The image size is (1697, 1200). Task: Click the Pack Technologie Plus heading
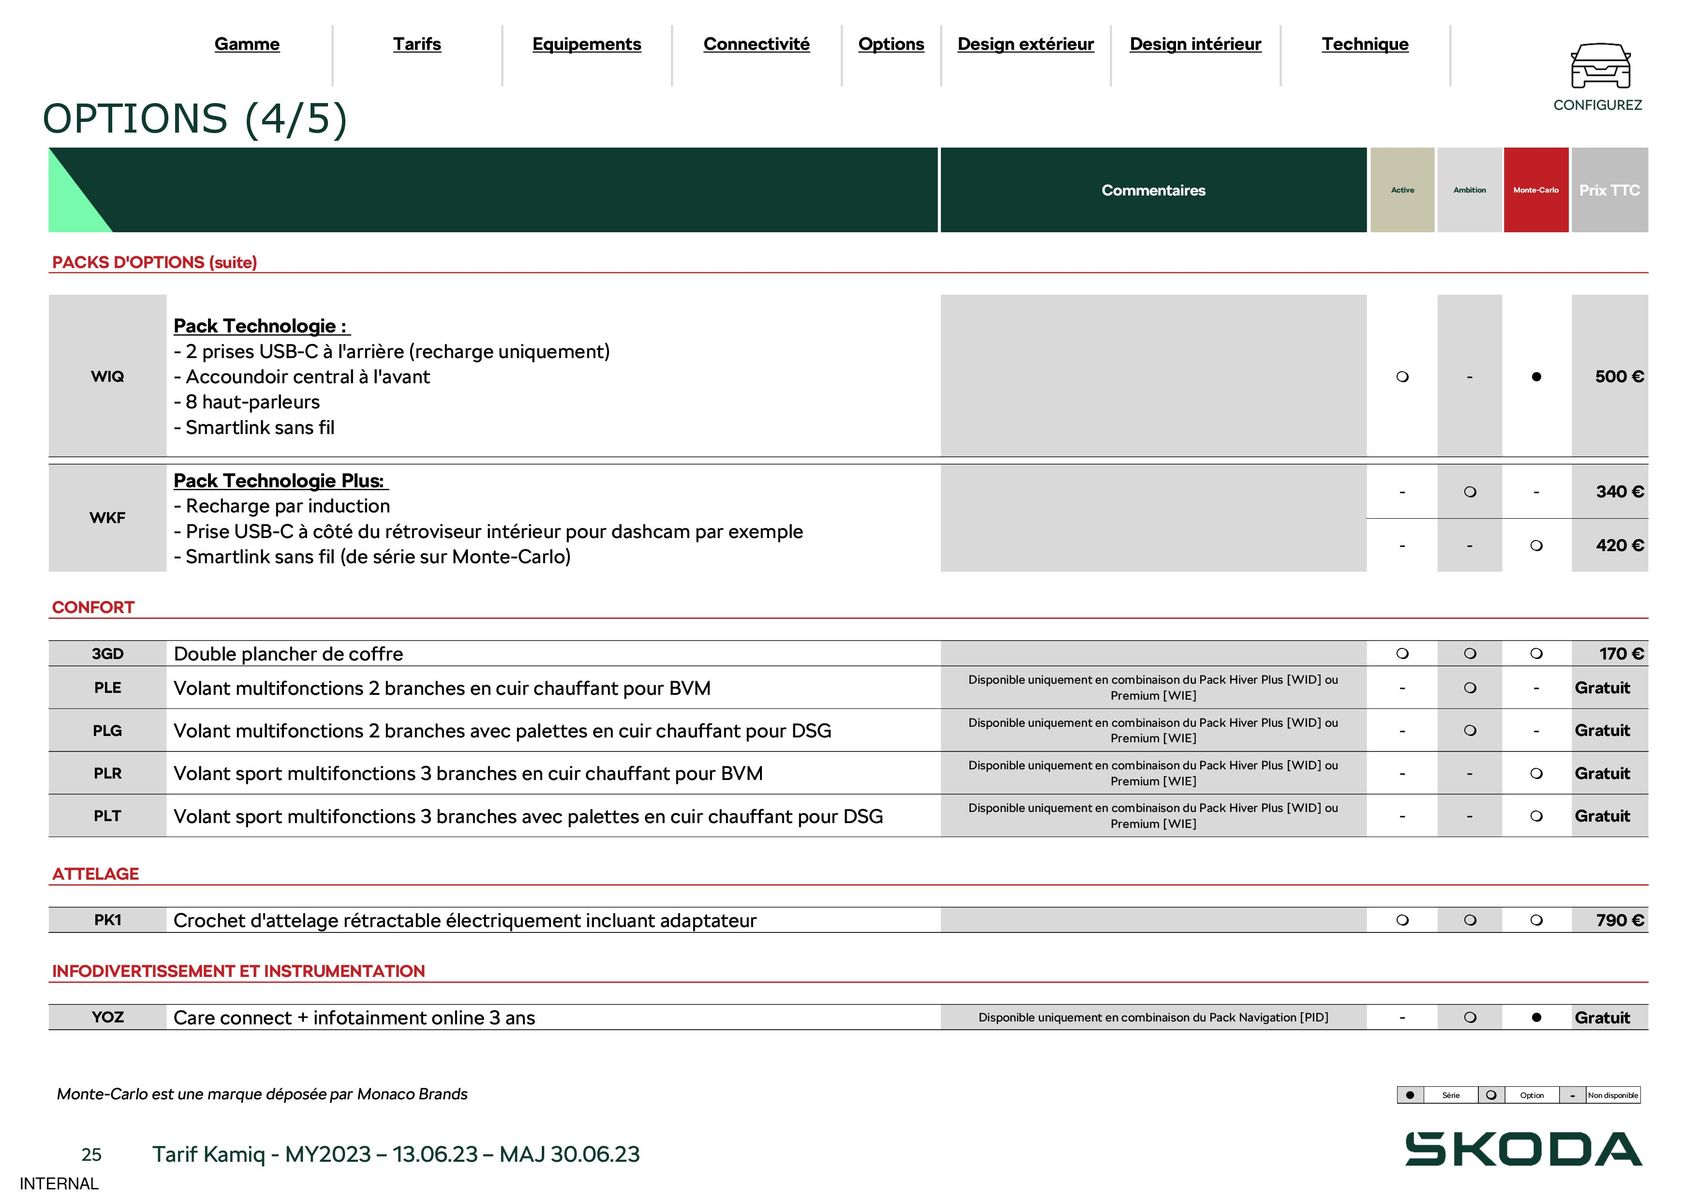[280, 481]
